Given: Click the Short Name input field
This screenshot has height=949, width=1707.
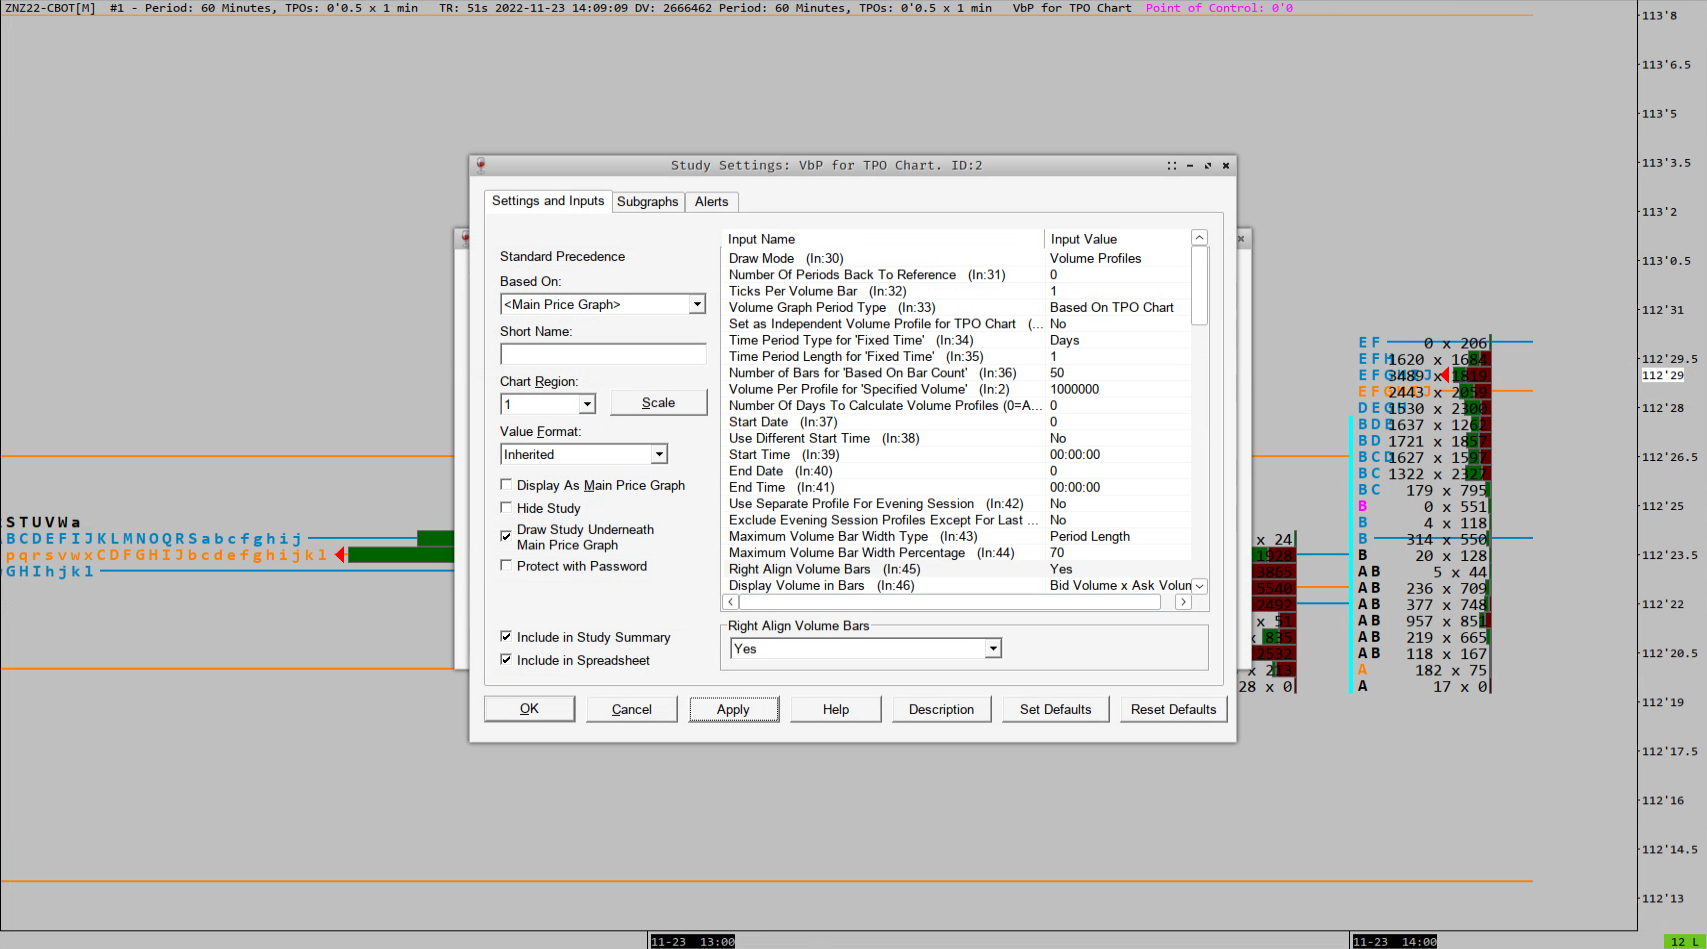Looking at the screenshot, I should [x=603, y=354].
